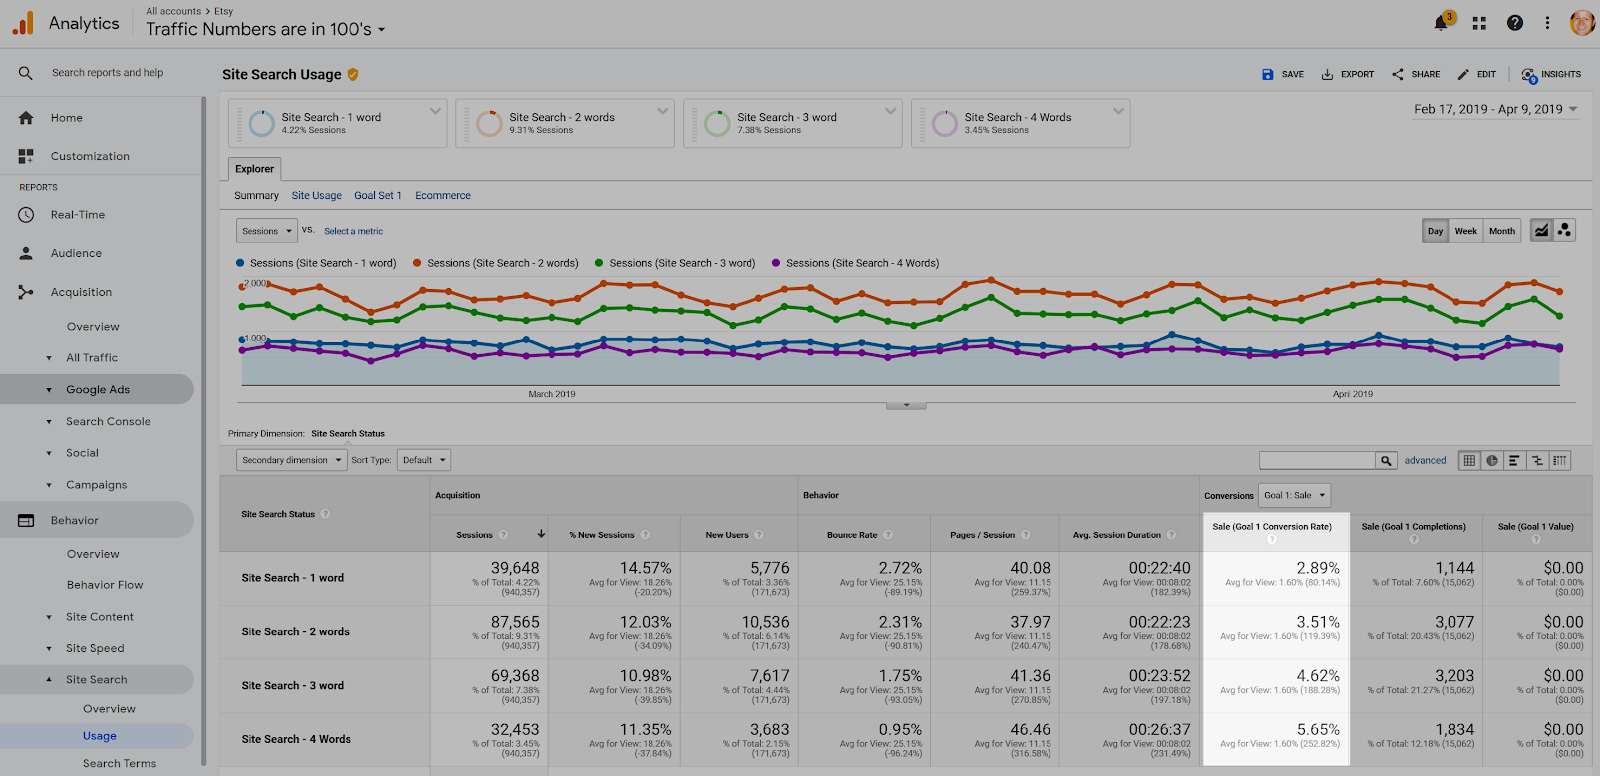The width and height of the screenshot is (1600, 776).
Task: Switch chart granularity to Week
Action: pos(1465,231)
